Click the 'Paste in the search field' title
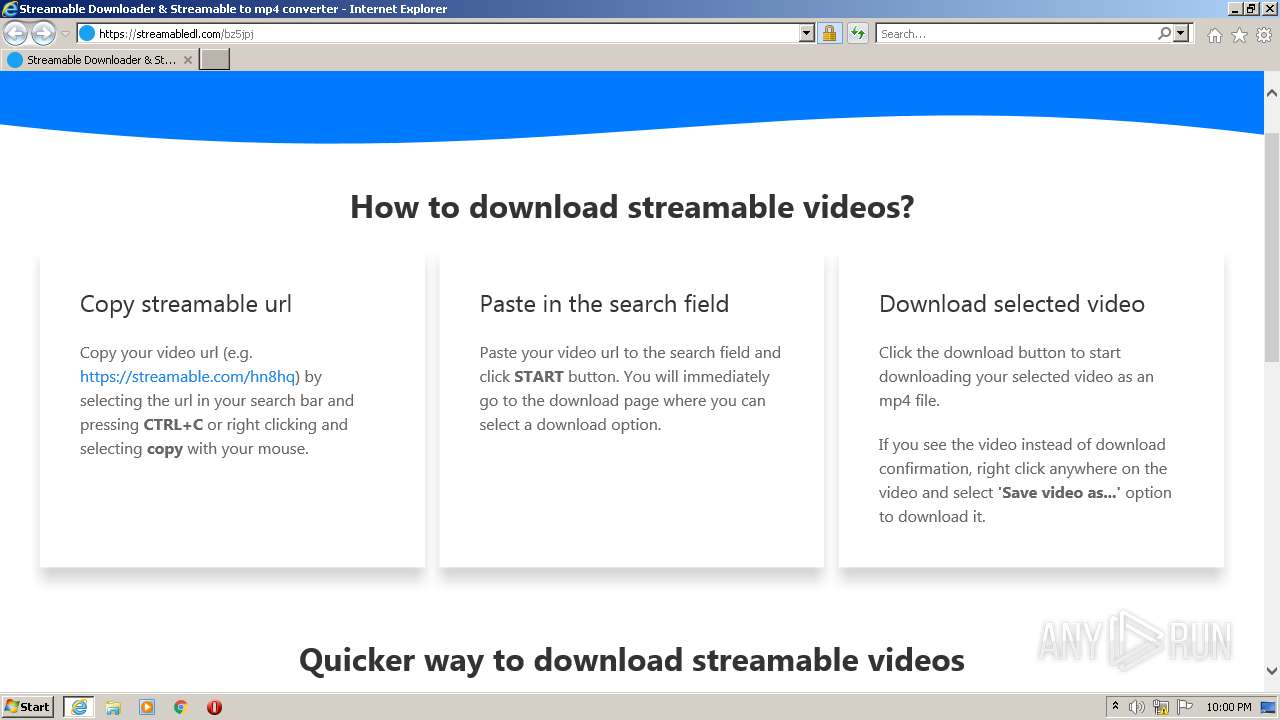 [604, 304]
